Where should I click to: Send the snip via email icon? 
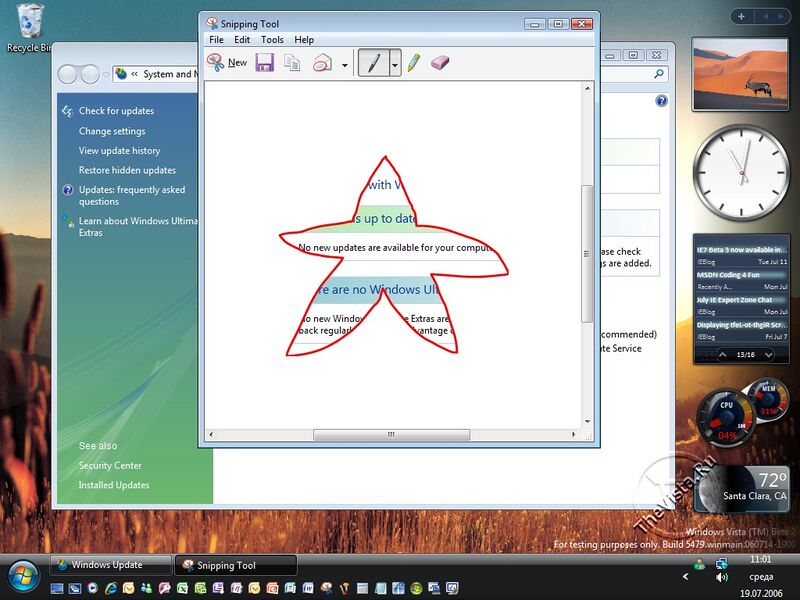click(322, 63)
